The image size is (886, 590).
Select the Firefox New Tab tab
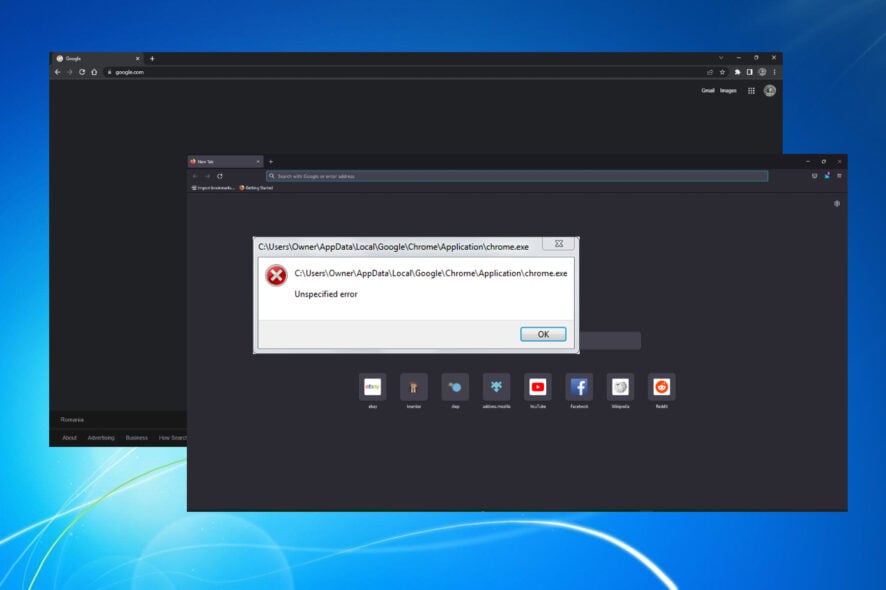coord(222,161)
